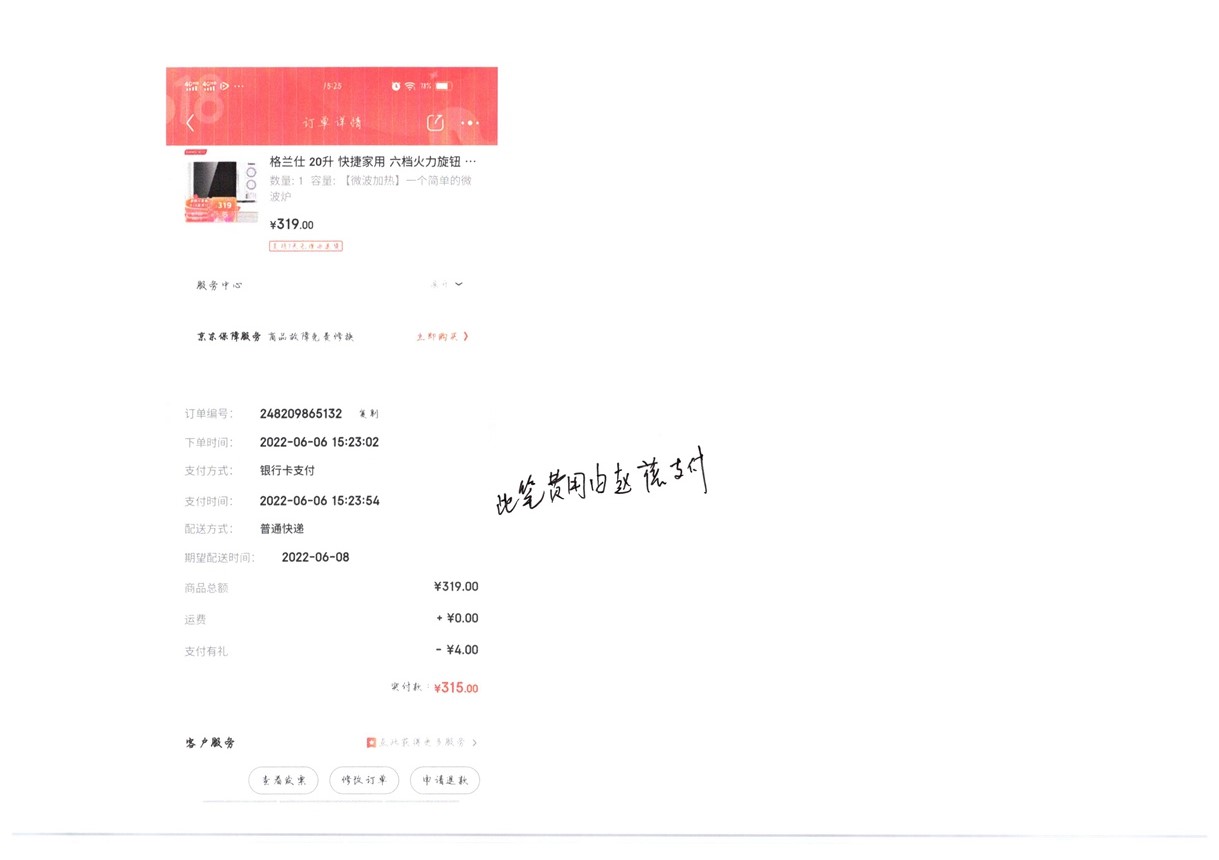Viewport: 1219px width, 860px height.
Task: Click the 修改订单 button
Action: (x=364, y=781)
